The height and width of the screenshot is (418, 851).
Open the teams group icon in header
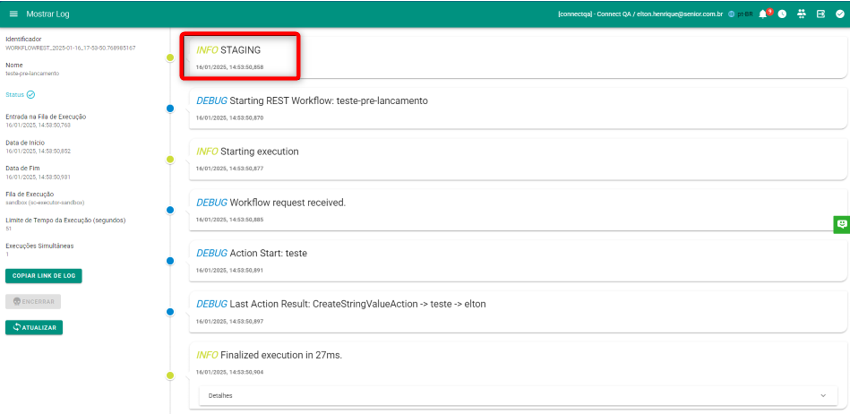[802, 14]
